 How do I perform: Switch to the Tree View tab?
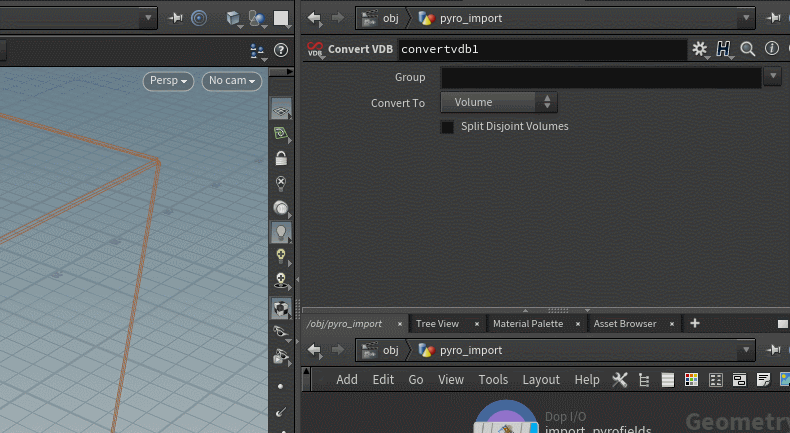pyautogui.click(x=437, y=324)
